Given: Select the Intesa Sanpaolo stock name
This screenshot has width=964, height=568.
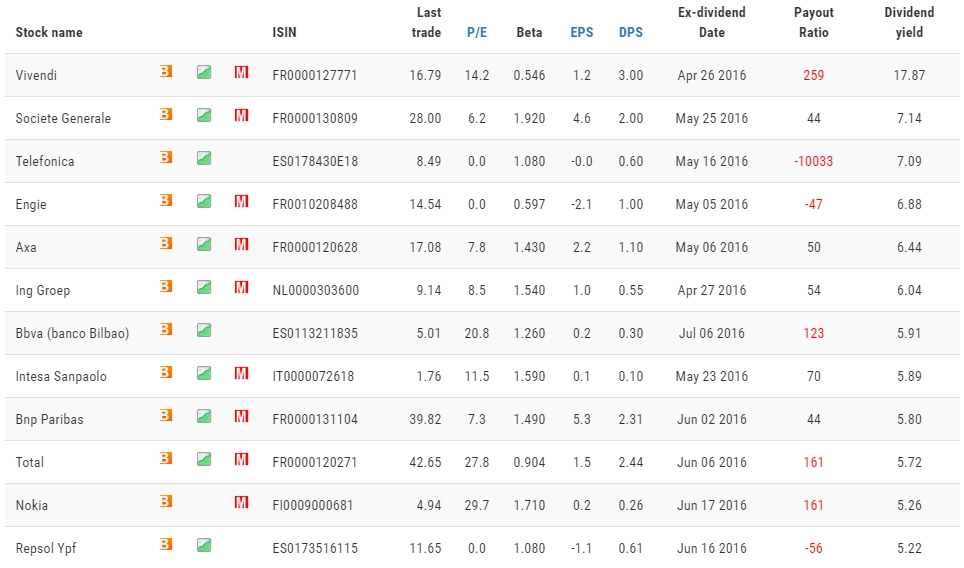Looking at the screenshot, I should click(x=61, y=377).
